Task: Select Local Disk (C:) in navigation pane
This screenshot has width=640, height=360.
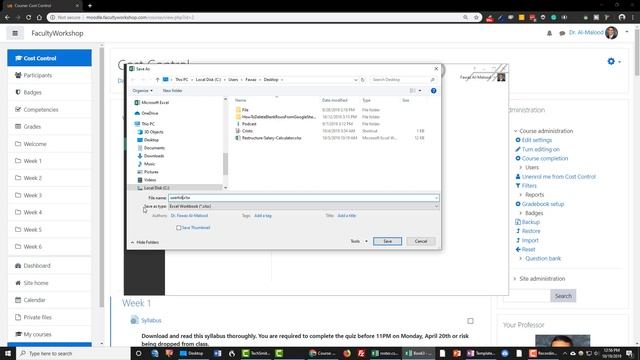Action: click(156, 188)
